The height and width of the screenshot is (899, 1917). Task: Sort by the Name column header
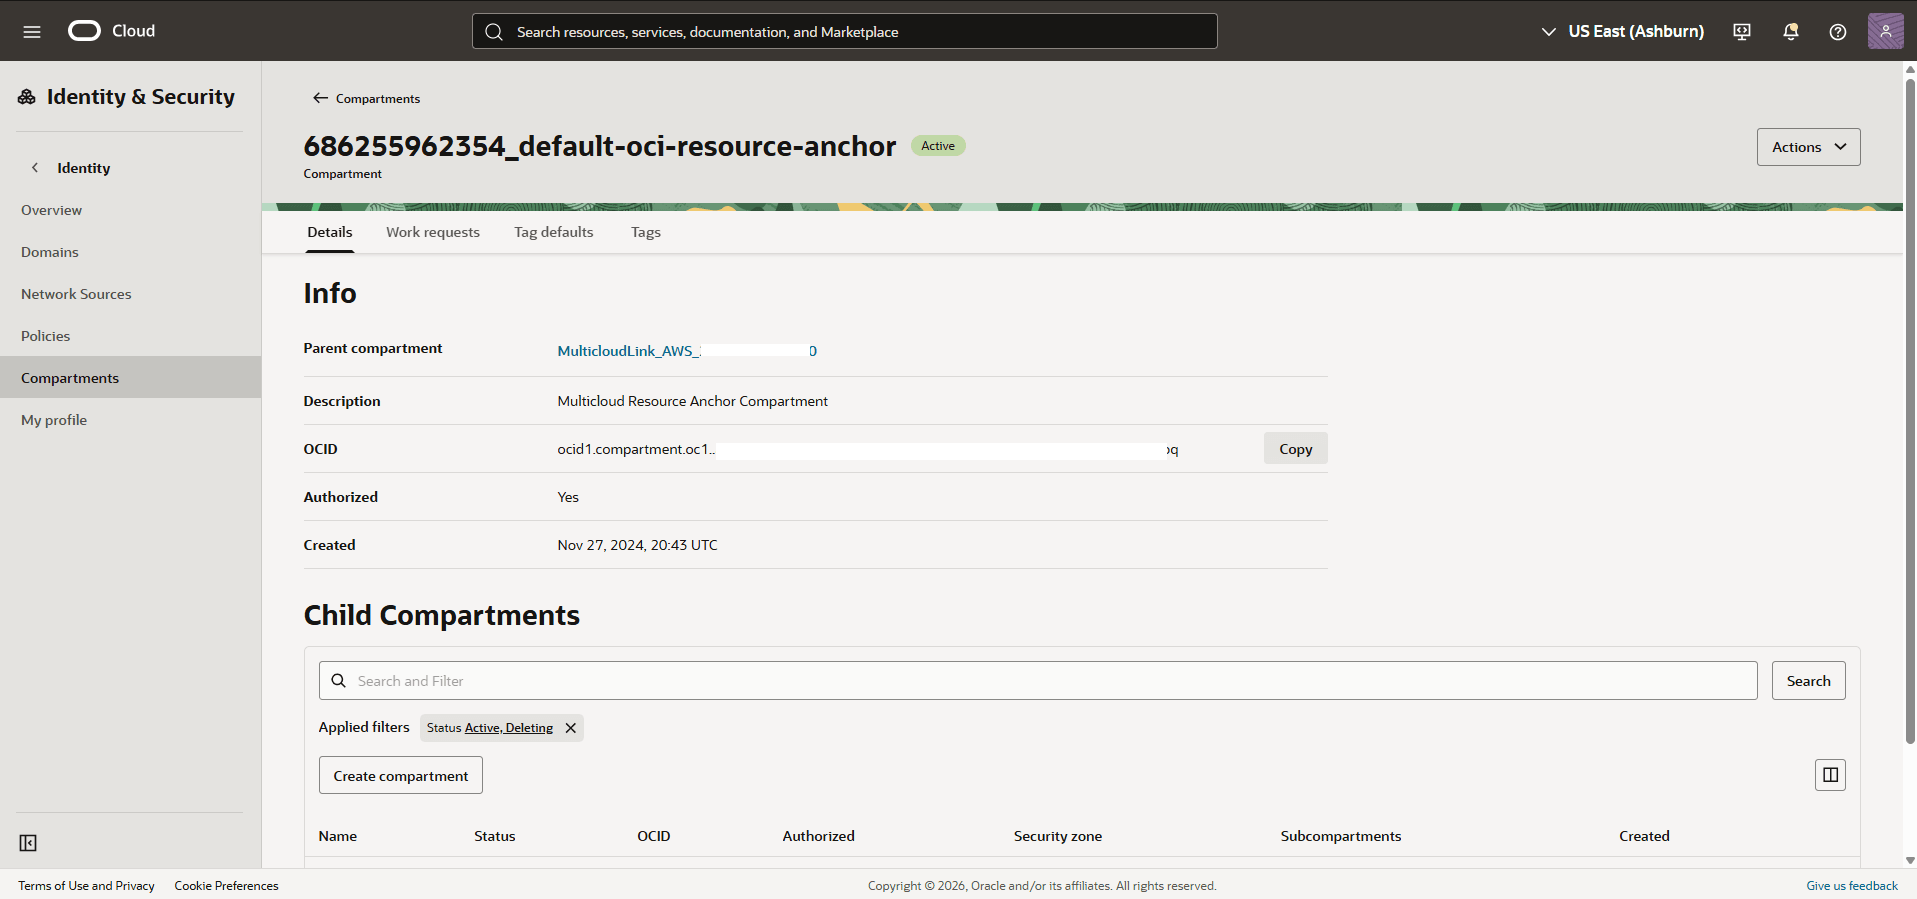(x=338, y=836)
